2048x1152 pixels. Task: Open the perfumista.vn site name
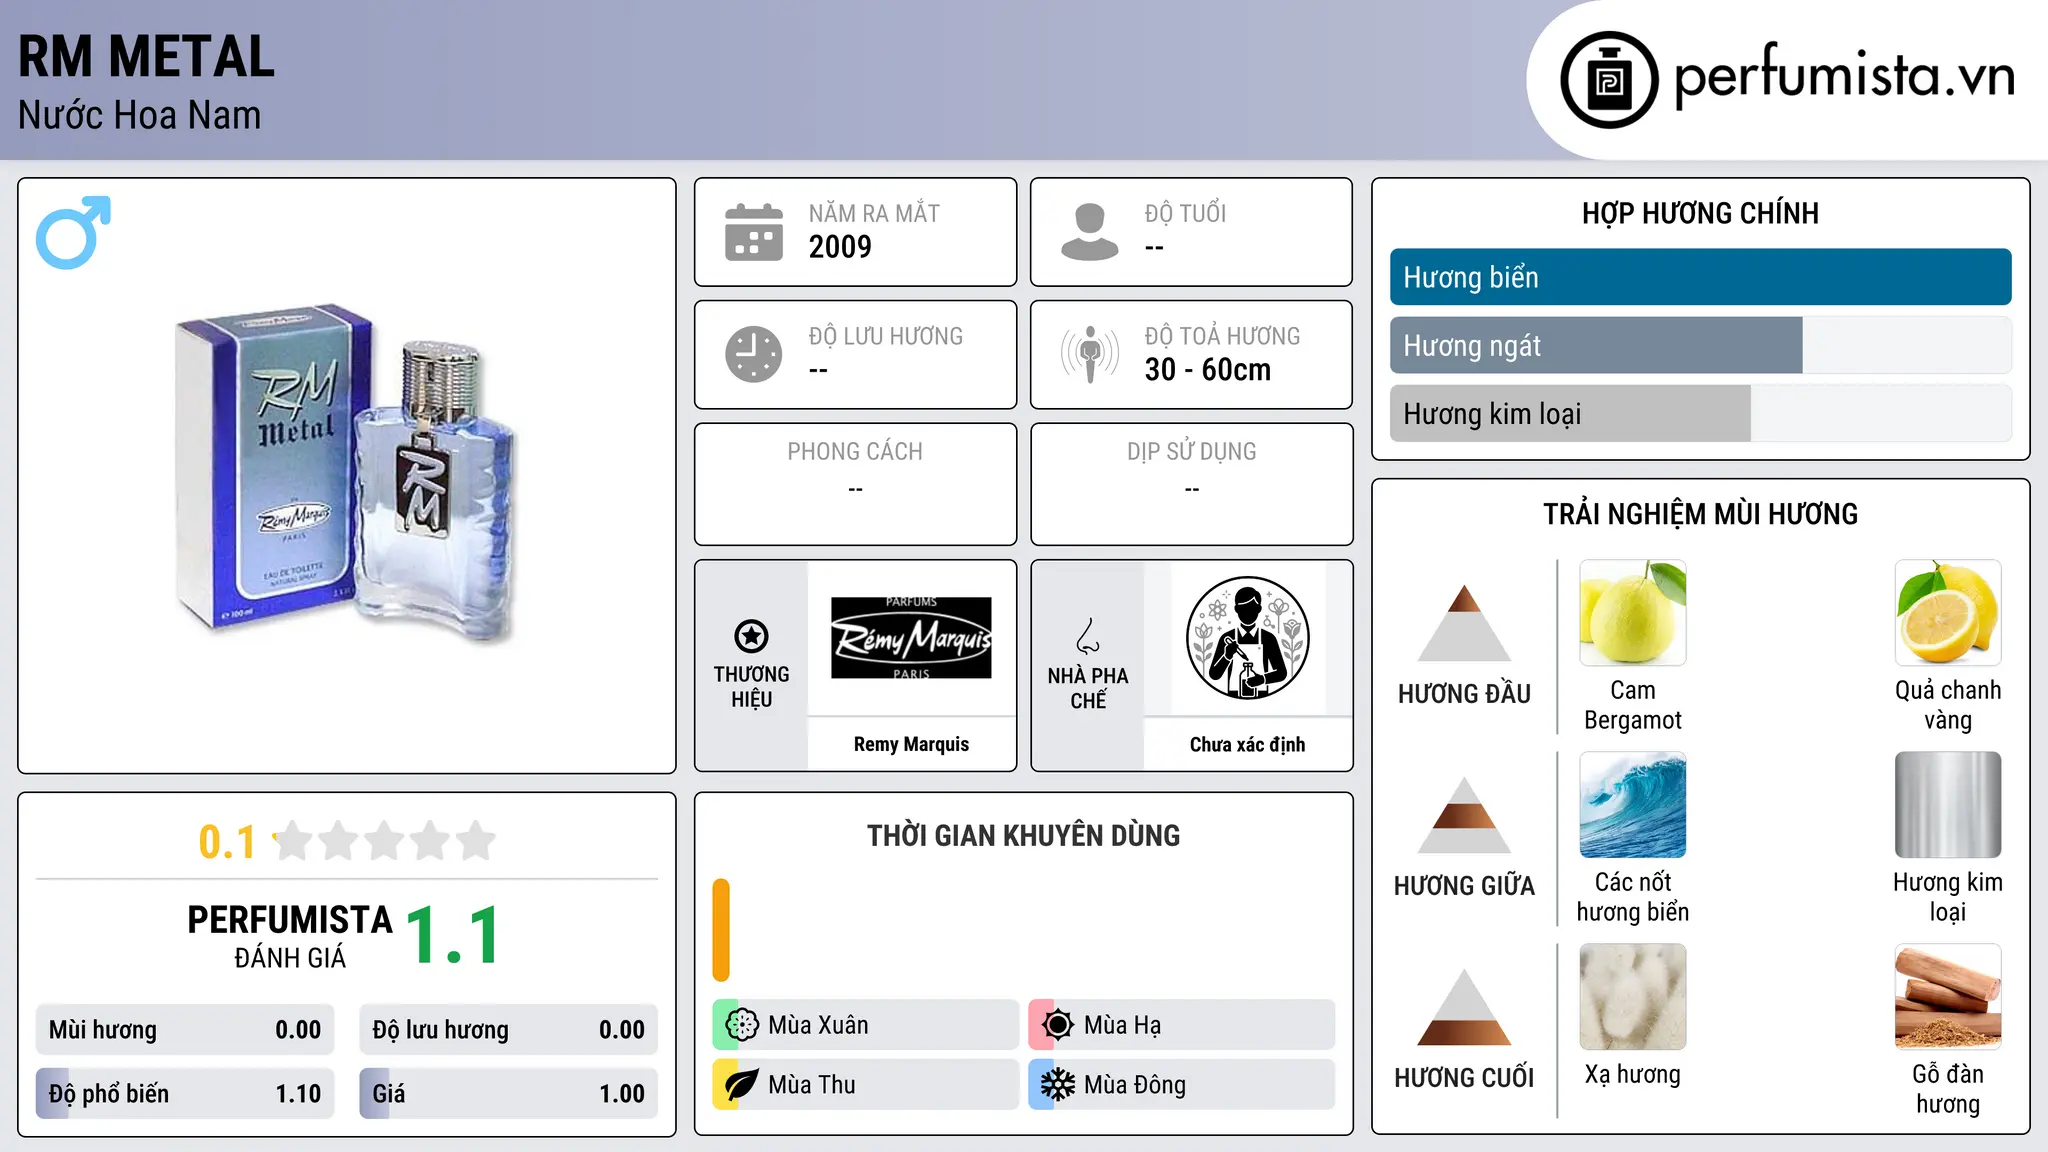1844,76
